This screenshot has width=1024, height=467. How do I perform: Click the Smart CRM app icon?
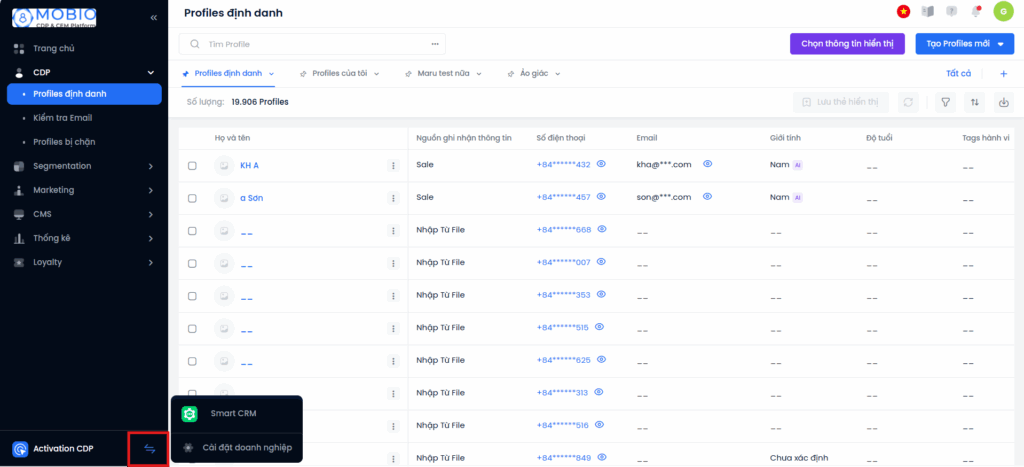click(x=189, y=414)
